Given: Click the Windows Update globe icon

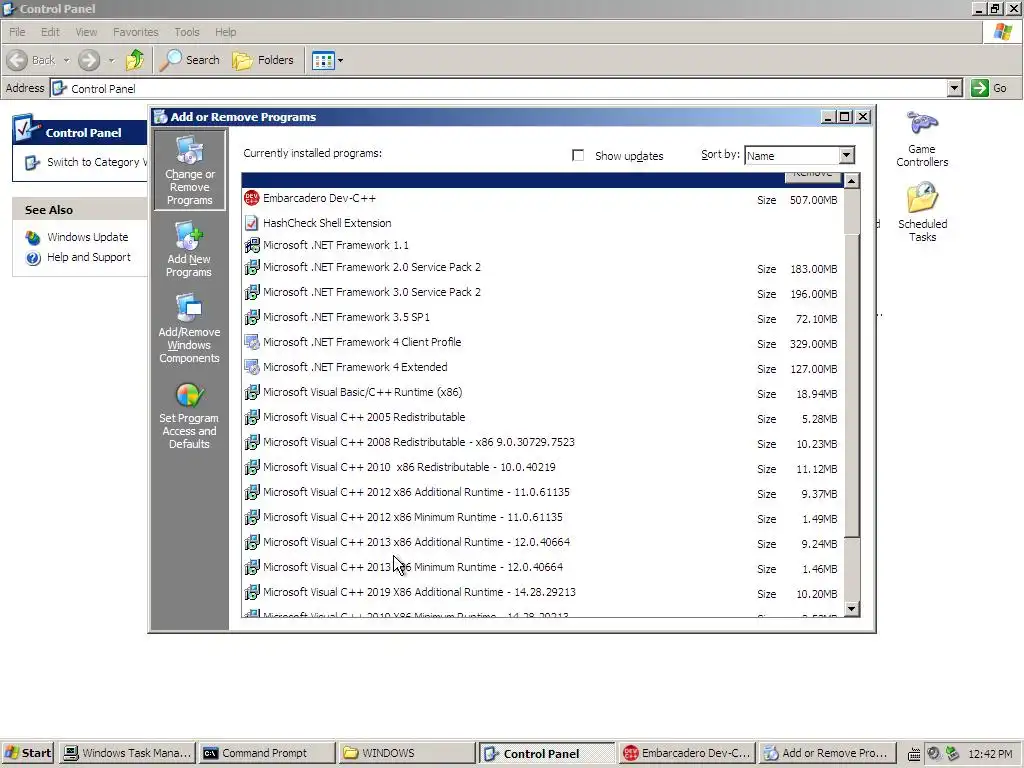Looking at the screenshot, I should click(x=33, y=238).
